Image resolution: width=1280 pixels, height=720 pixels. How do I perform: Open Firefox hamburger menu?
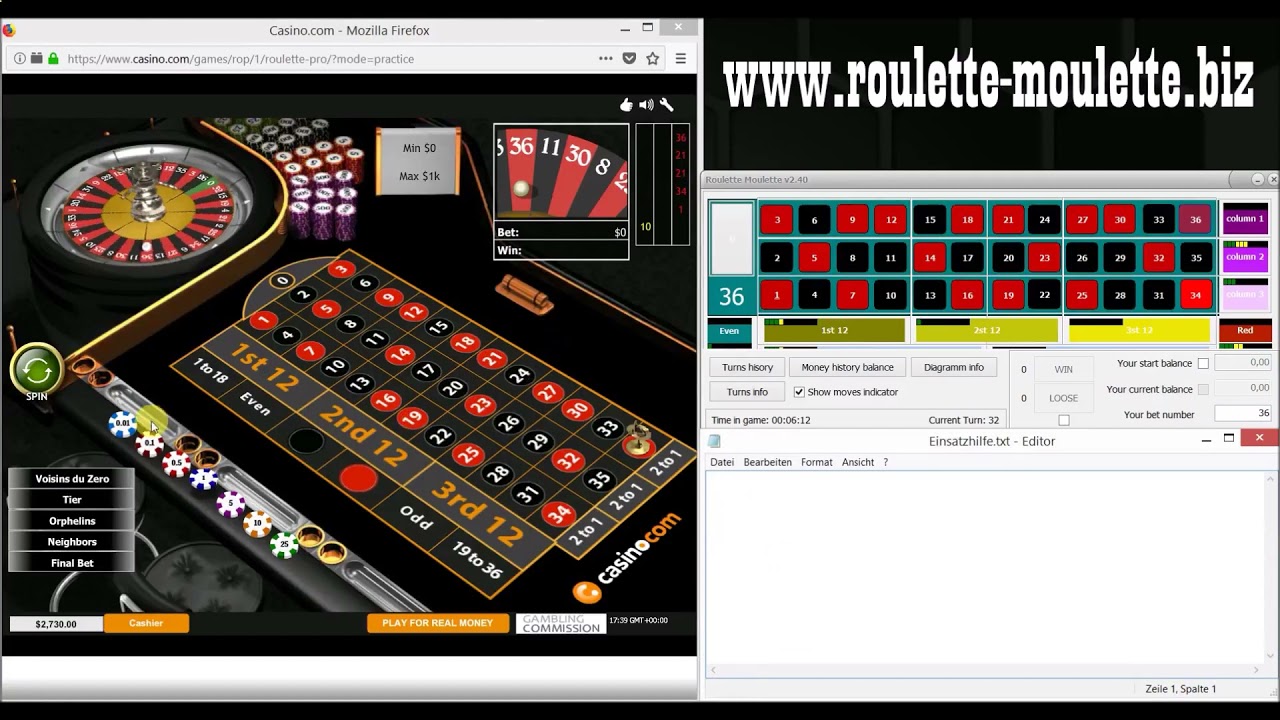(681, 59)
